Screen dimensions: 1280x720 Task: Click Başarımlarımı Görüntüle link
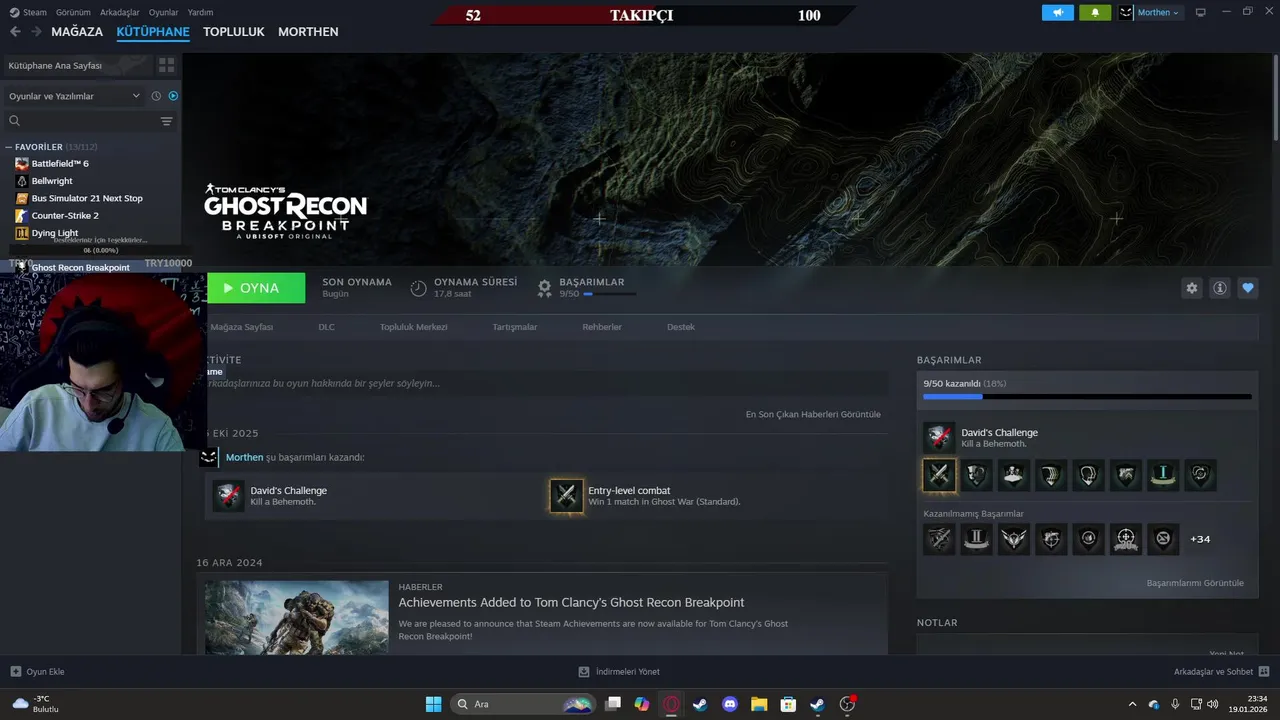pos(1195,583)
